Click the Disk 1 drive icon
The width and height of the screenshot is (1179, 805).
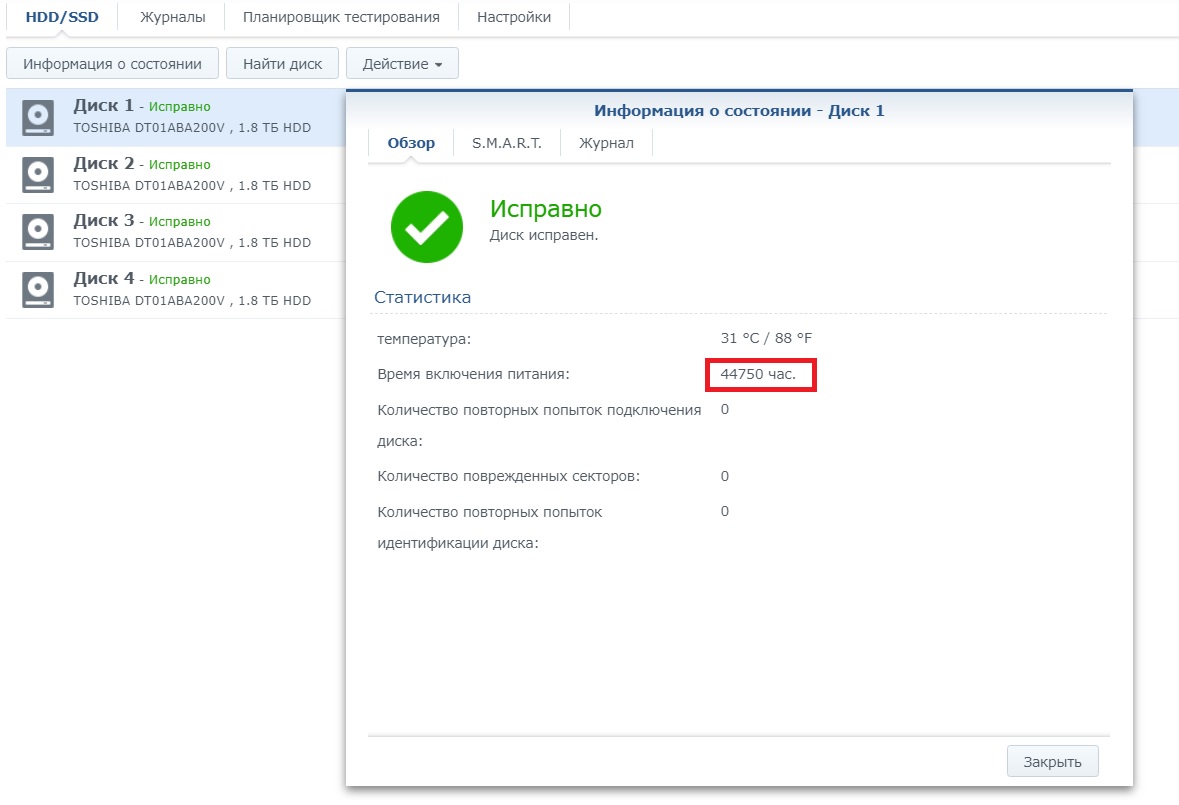click(x=38, y=118)
